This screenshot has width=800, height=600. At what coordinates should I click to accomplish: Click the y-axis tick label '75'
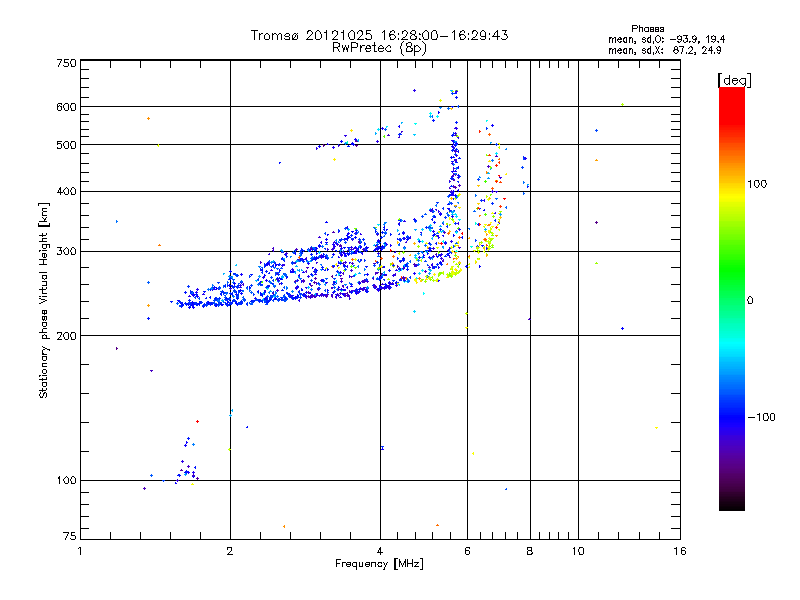(70, 536)
